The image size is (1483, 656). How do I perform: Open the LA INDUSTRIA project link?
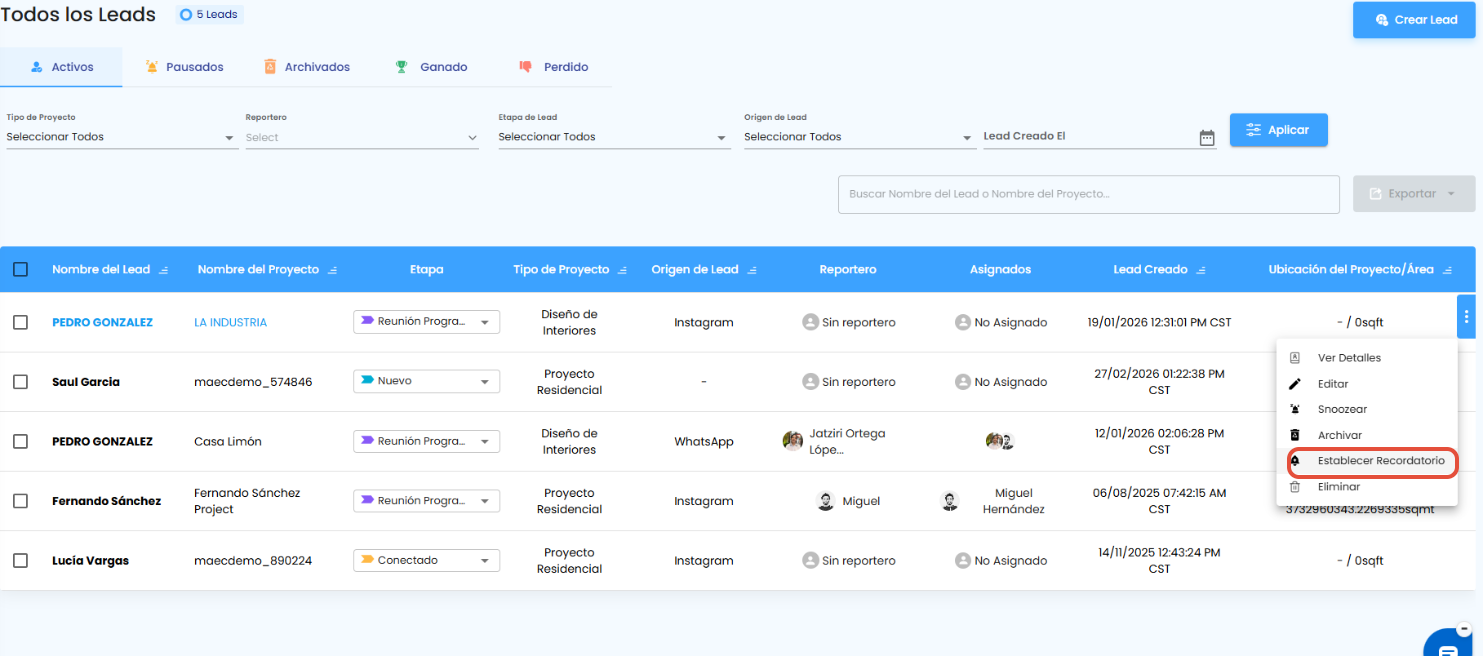(x=230, y=322)
